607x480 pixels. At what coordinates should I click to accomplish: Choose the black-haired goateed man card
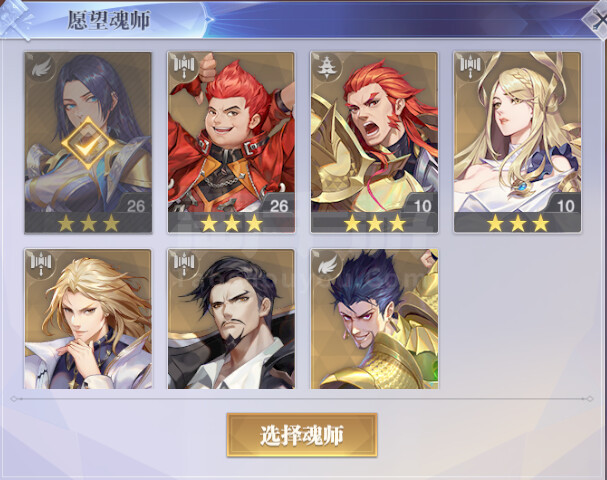pos(231,319)
